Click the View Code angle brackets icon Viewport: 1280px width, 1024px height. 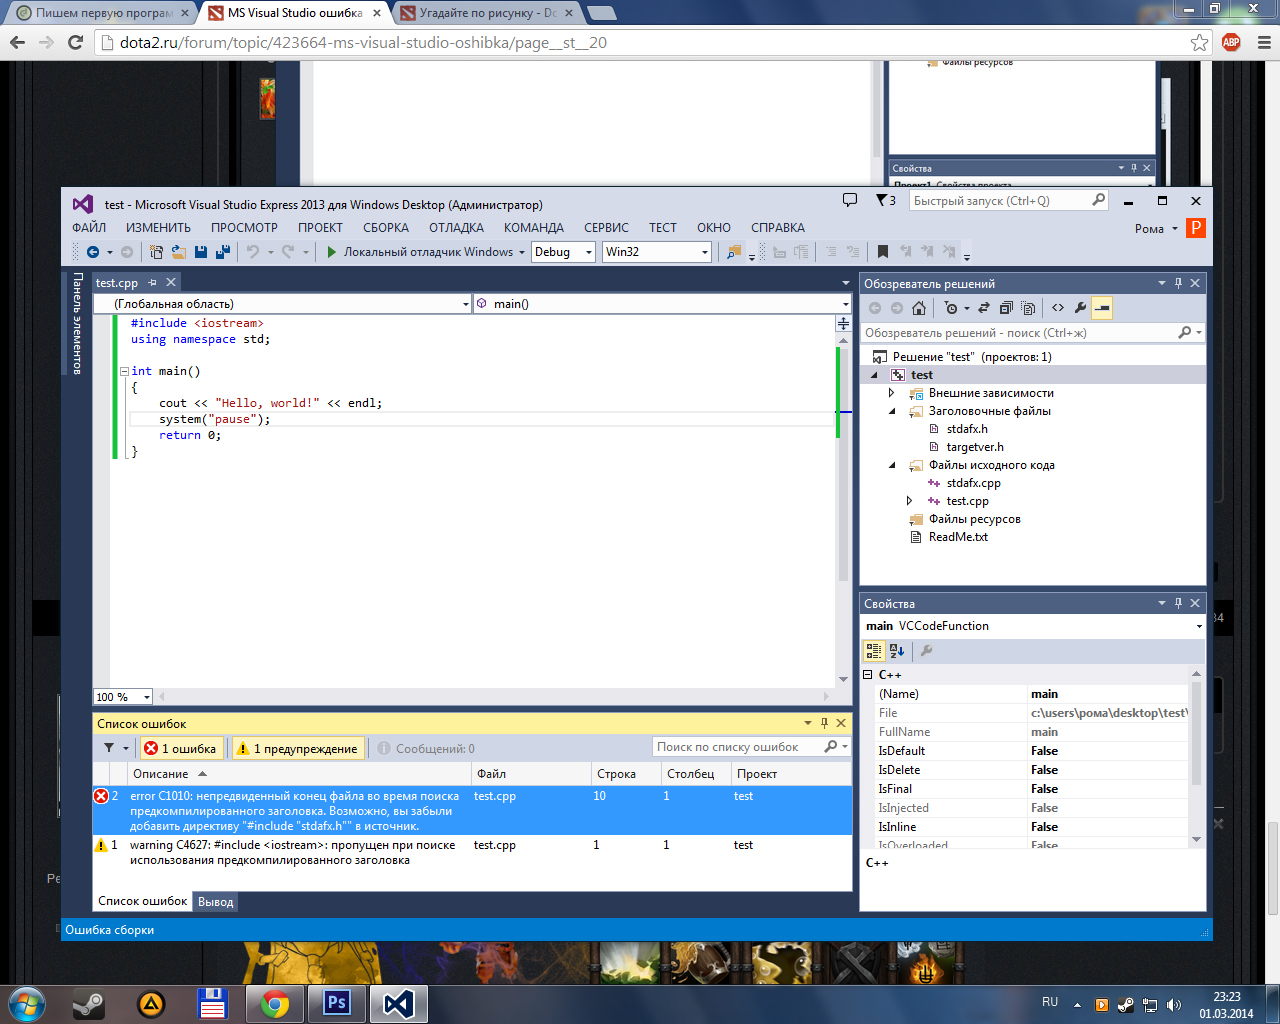pyautogui.click(x=1058, y=308)
